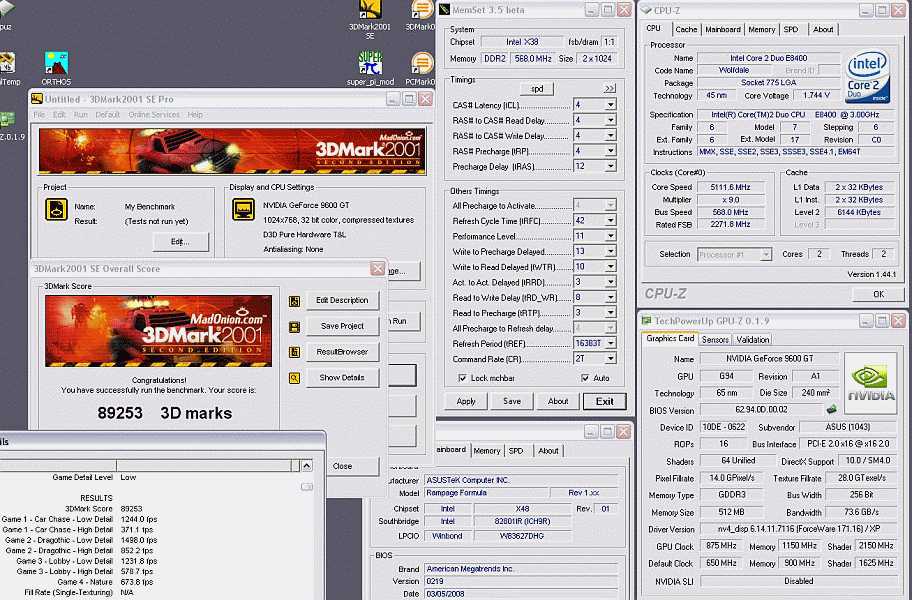Screen dimensions: 912x600
Task: Open the Read to Write Delay (tRD_WR) dropdown
Action: [x=610, y=298]
